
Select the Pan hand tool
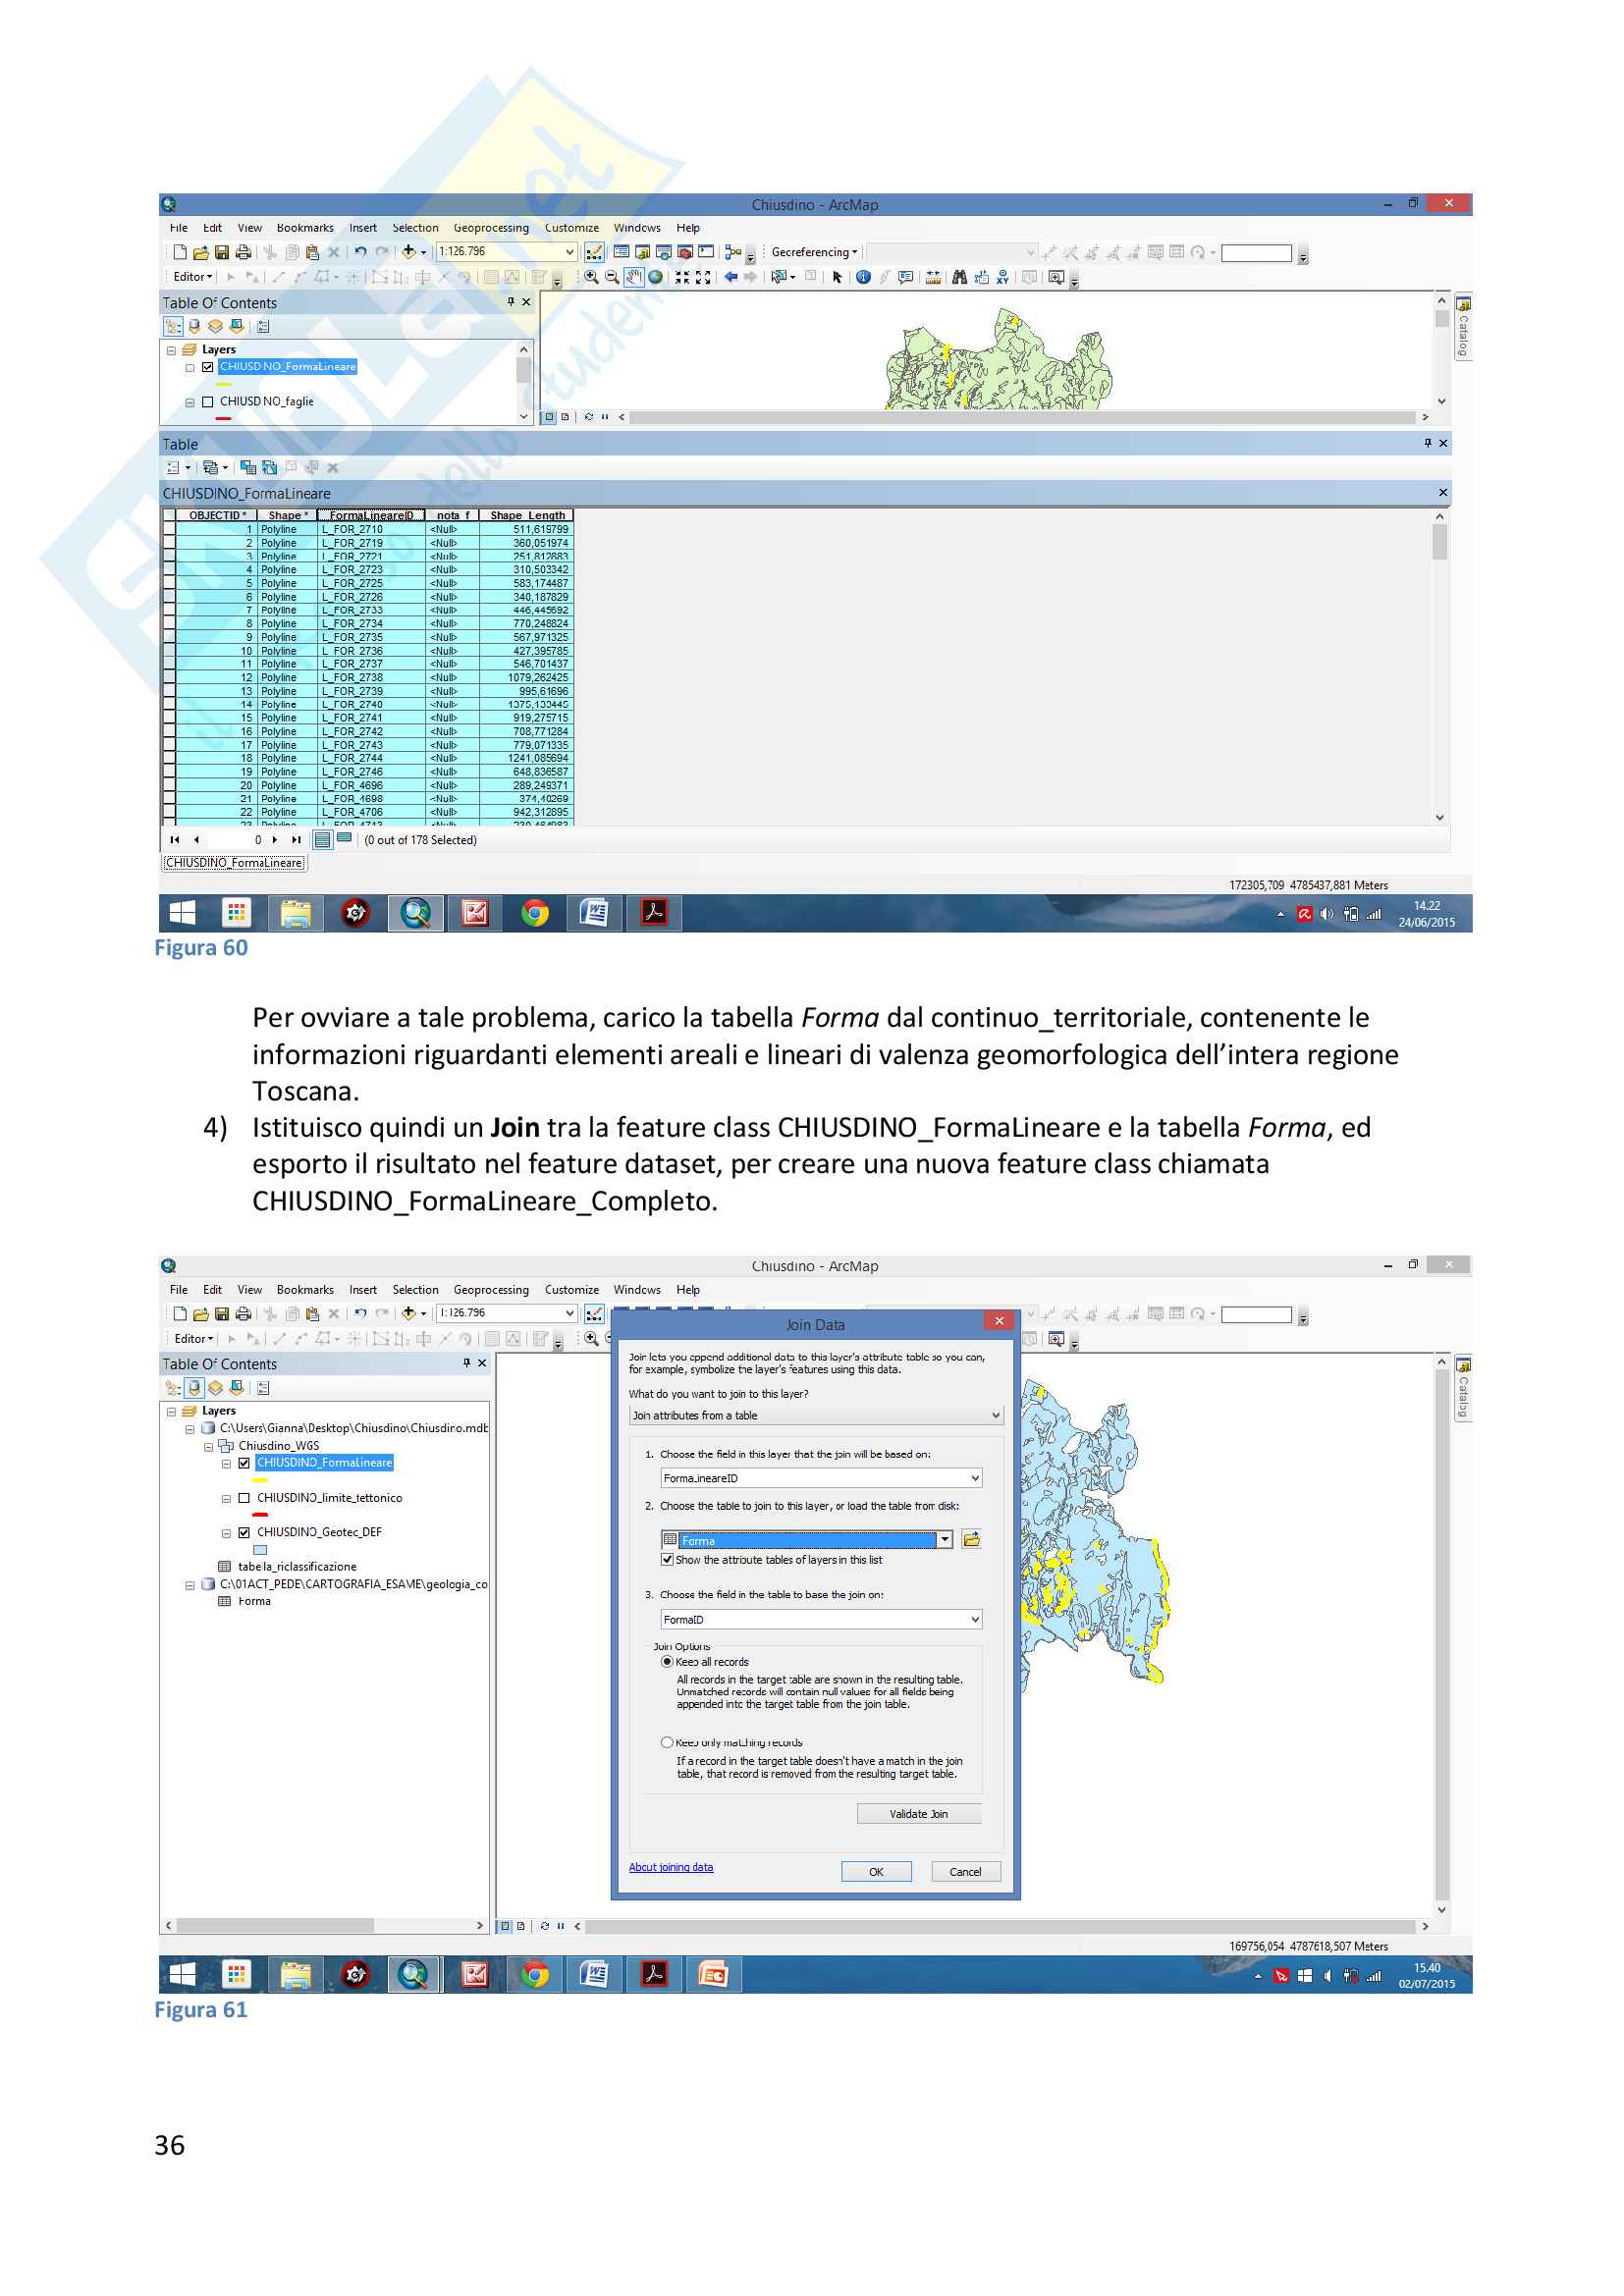pos(633,277)
